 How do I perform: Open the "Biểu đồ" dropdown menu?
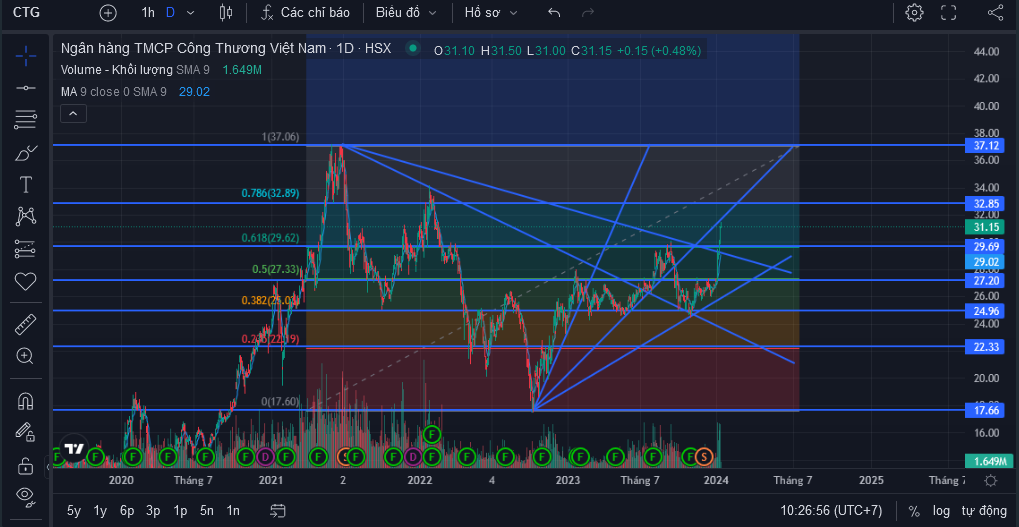(x=406, y=12)
